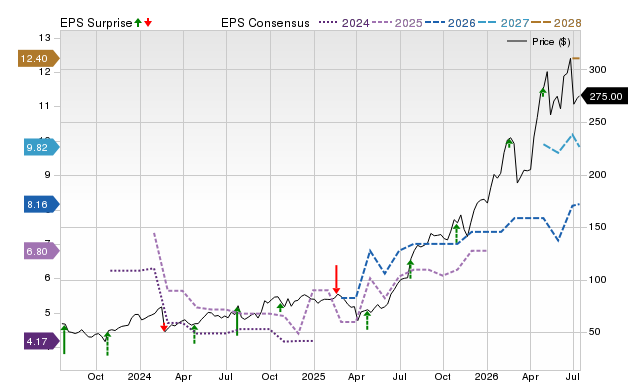Viewport: 640px width, 382px height.
Task: Toggle the 2028 consensus legend entry
Action: point(556,23)
